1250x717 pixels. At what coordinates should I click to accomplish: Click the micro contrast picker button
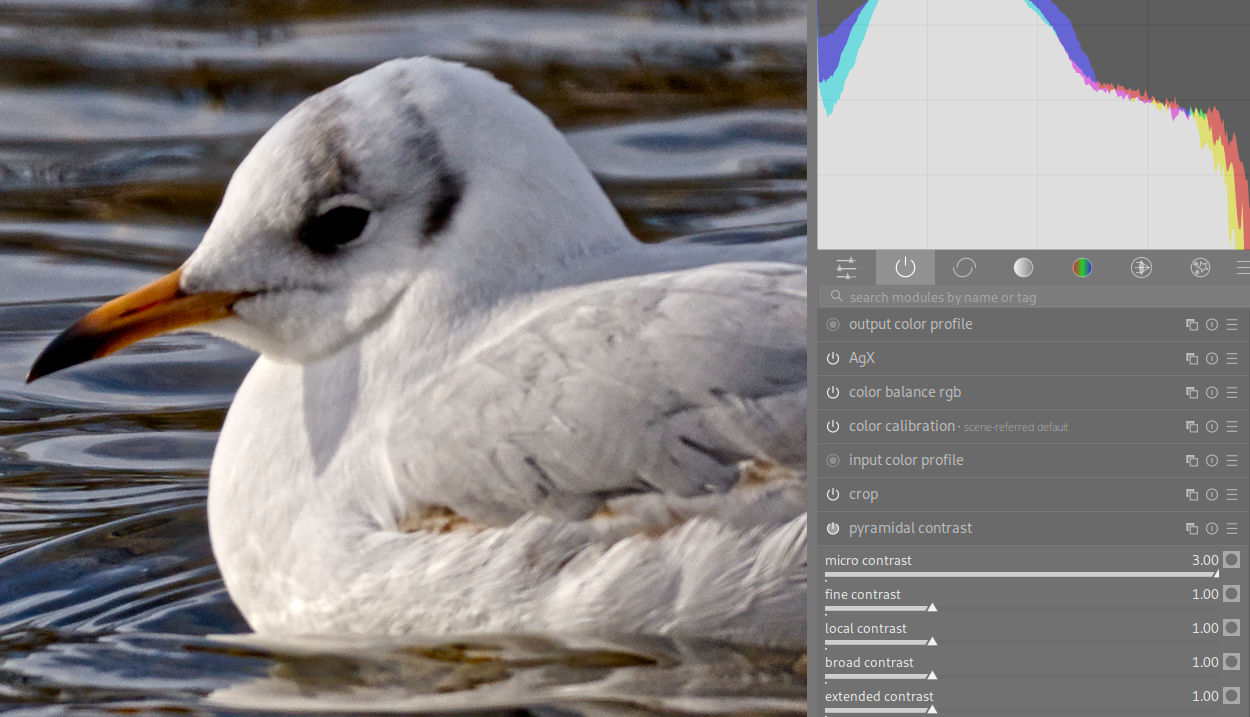1231,560
